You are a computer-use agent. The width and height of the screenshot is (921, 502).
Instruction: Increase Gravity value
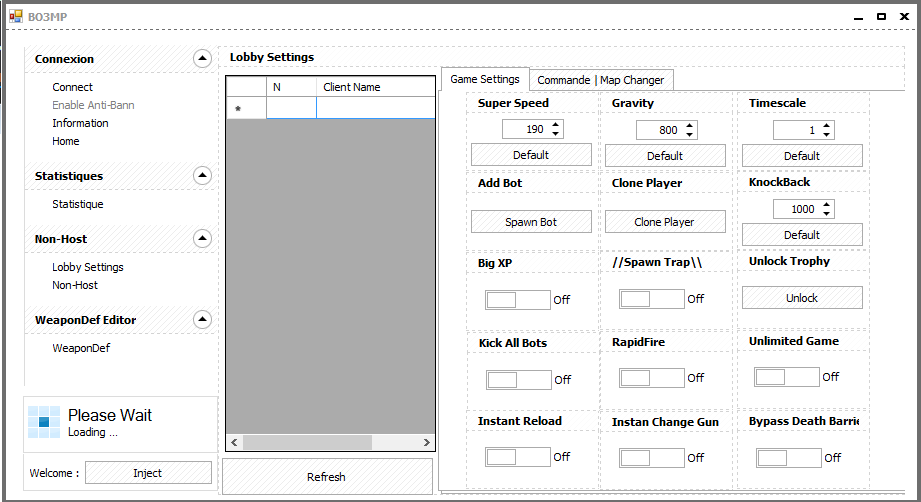click(x=690, y=125)
